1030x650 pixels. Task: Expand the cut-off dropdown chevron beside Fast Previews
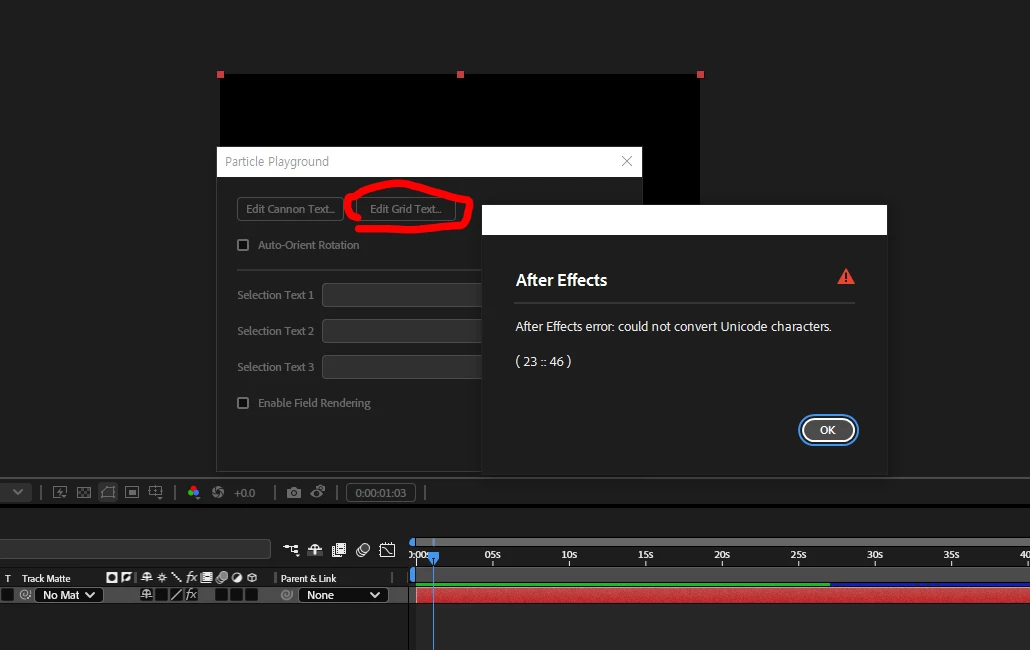click(18, 492)
